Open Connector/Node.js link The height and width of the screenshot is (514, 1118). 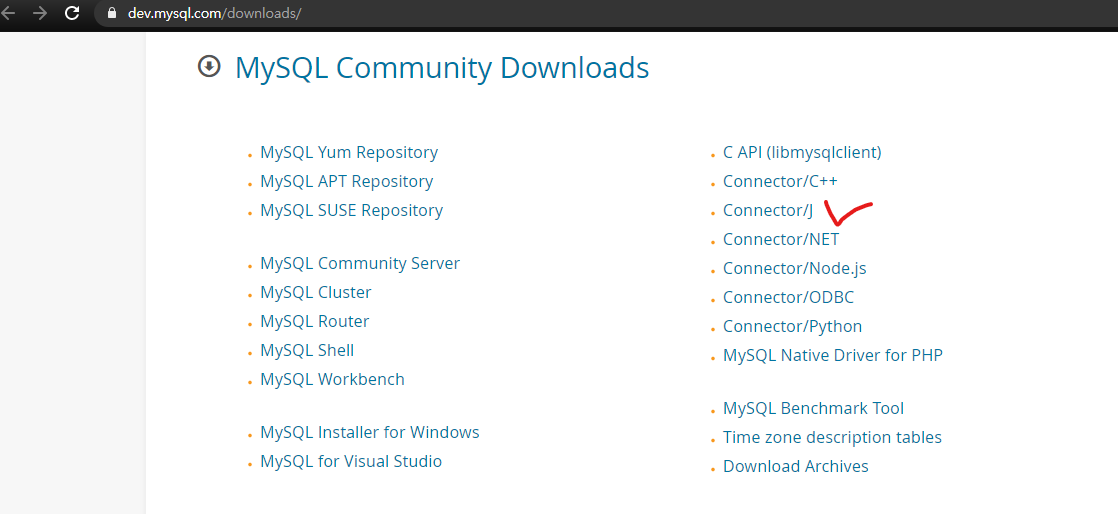tap(794, 269)
